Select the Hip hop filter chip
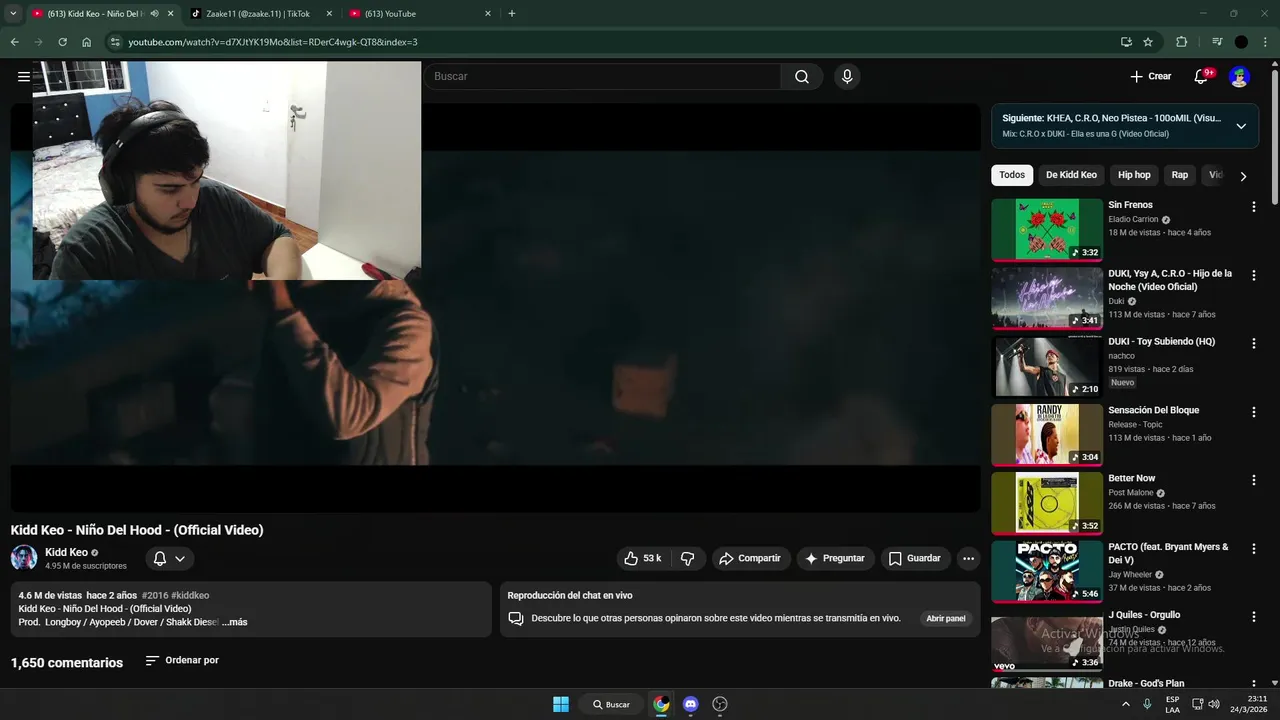 coord(1134,175)
